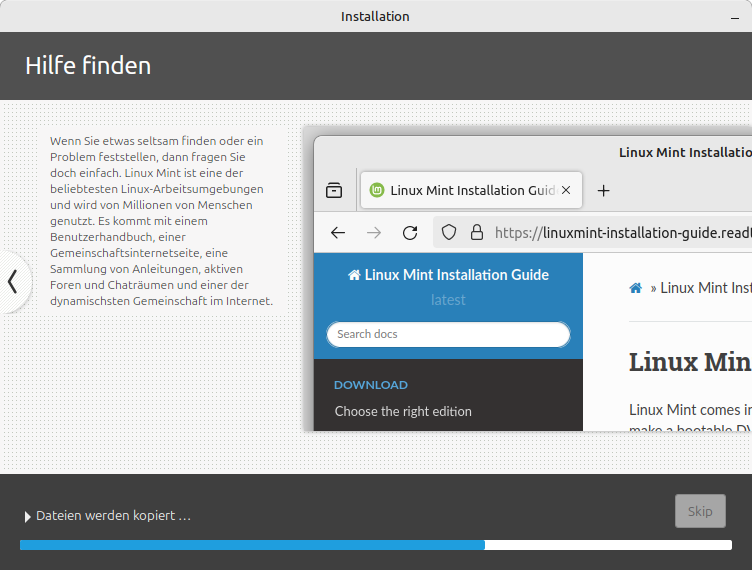This screenshot has width=752, height=570.
Task: Close the Linux Mint Installation Guide tab
Action: point(566,190)
